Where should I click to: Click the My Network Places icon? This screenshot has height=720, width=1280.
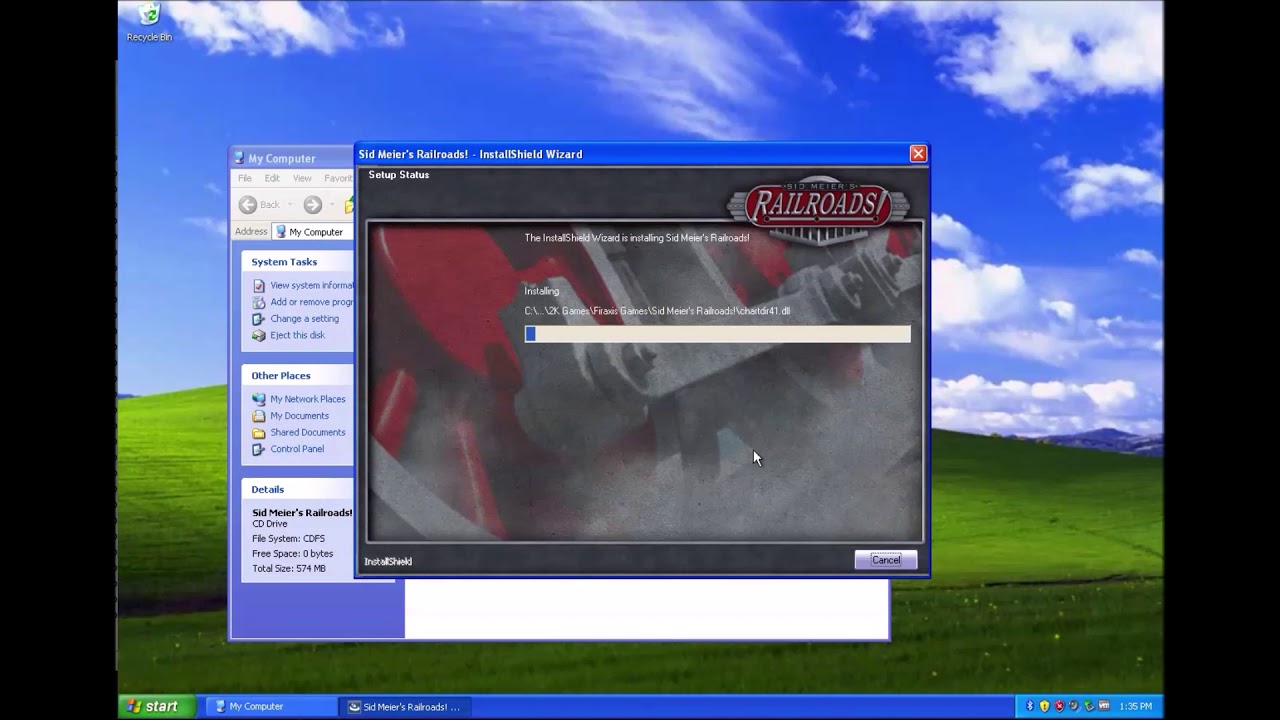pos(259,399)
